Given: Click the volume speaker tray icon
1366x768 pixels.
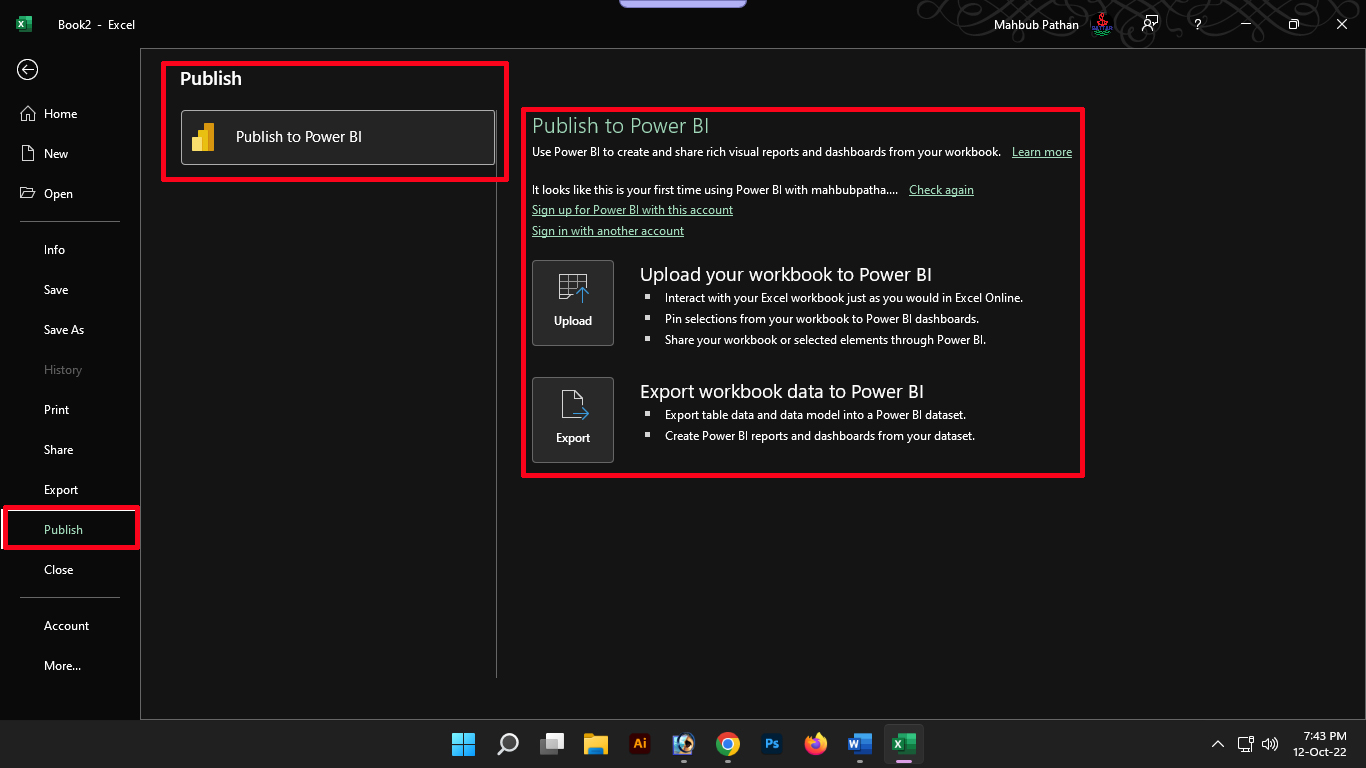Looking at the screenshot, I should (x=1270, y=744).
